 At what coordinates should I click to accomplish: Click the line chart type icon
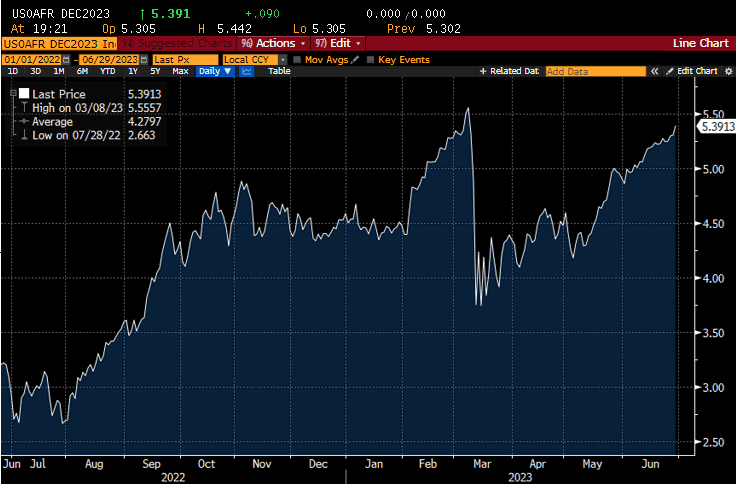[245, 72]
